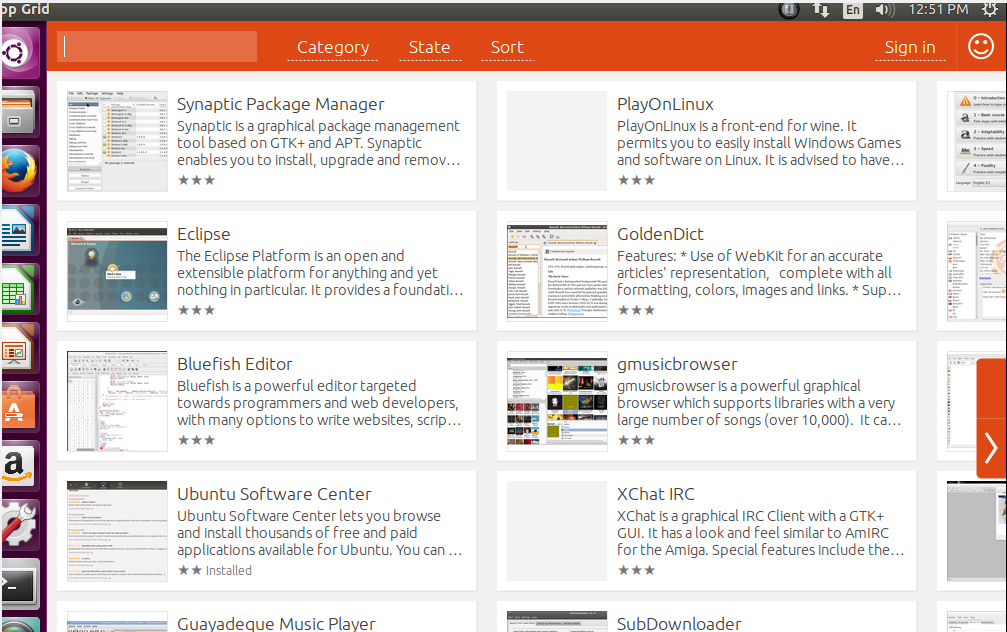The image size is (1007, 632).
Task: Open LibreOffice Writer from the launcher
Action: tap(19, 231)
